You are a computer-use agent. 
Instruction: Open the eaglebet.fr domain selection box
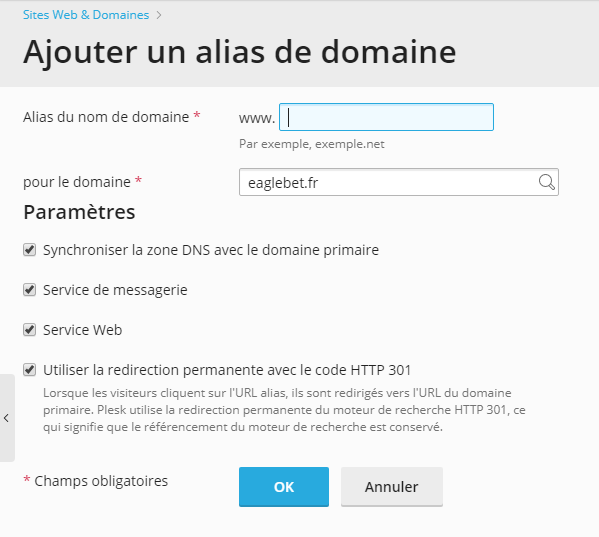(399, 182)
